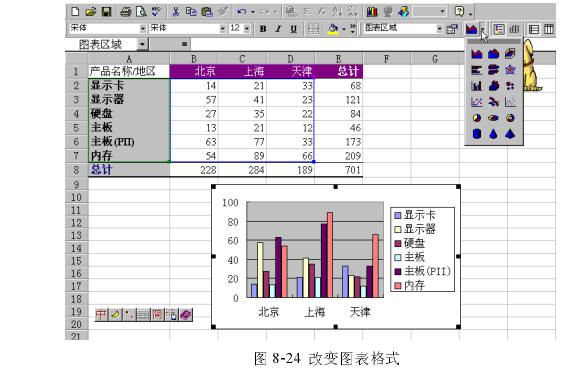The image size is (561, 369).
Task: Set series By Row on chart toolbar
Action: pyautogui.click(x=534, y=29)
